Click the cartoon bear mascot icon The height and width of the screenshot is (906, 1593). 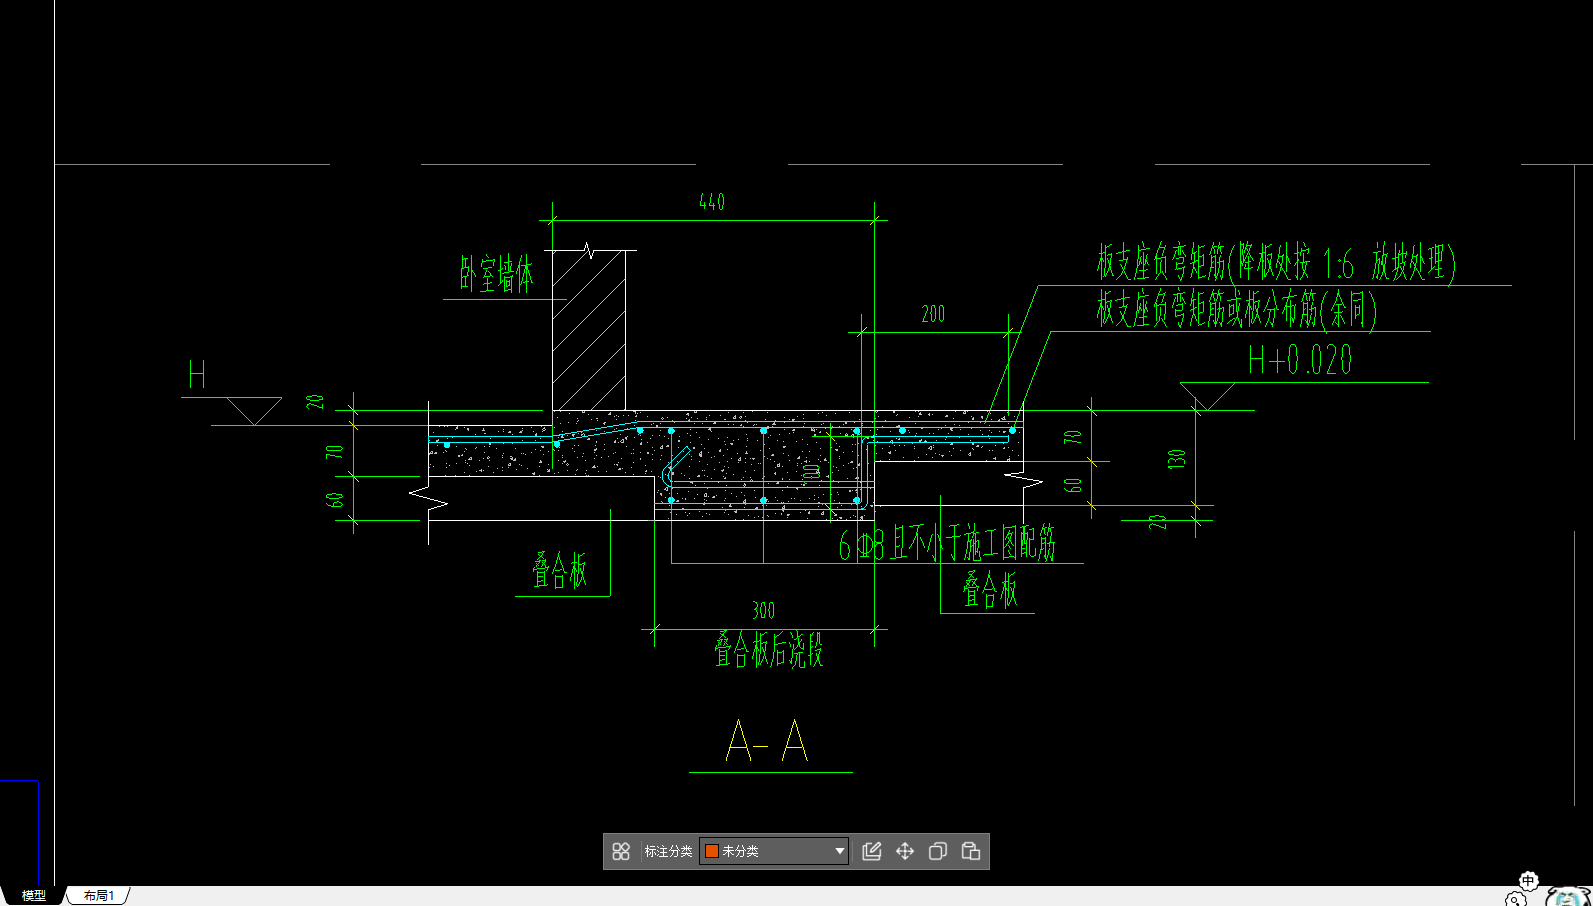coord(1568,896)
